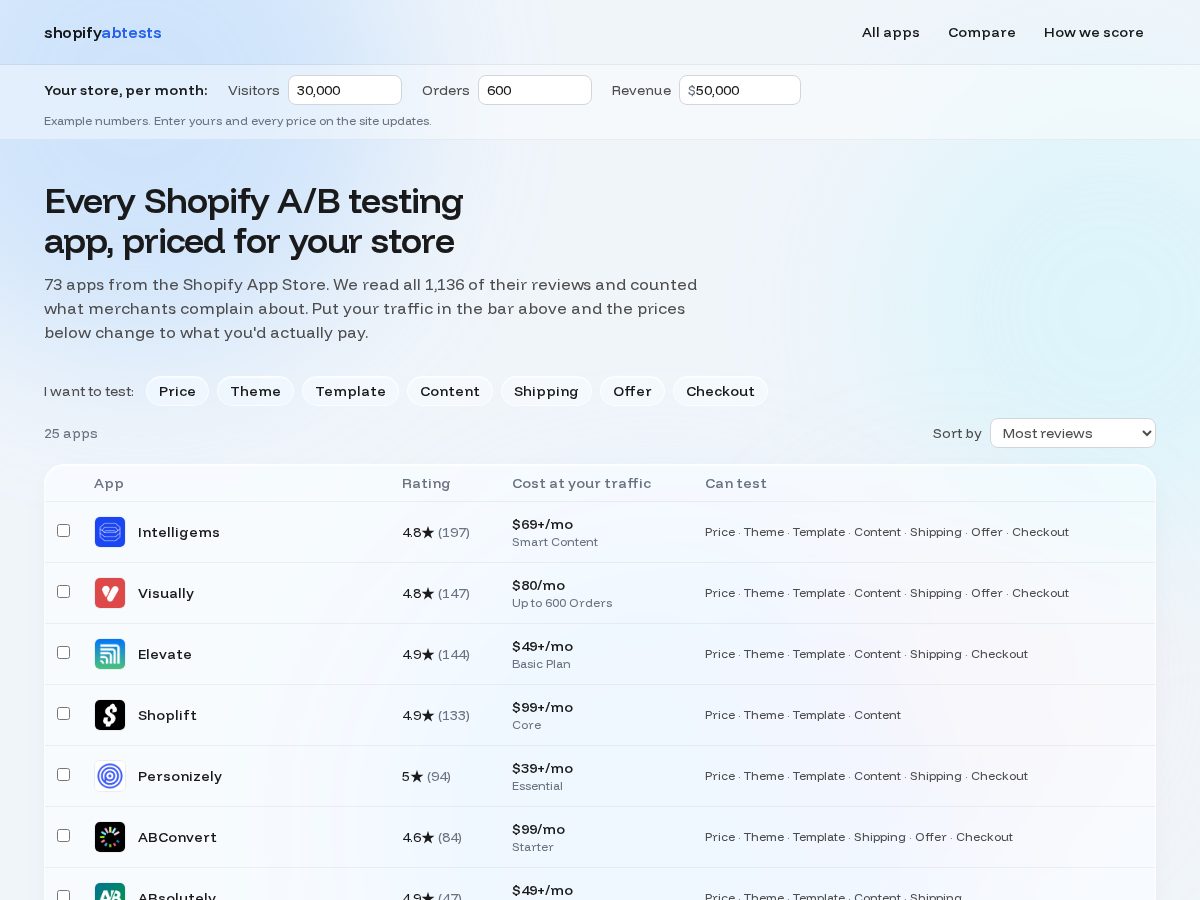Focus the Revenue input field

tap(740, 90)
